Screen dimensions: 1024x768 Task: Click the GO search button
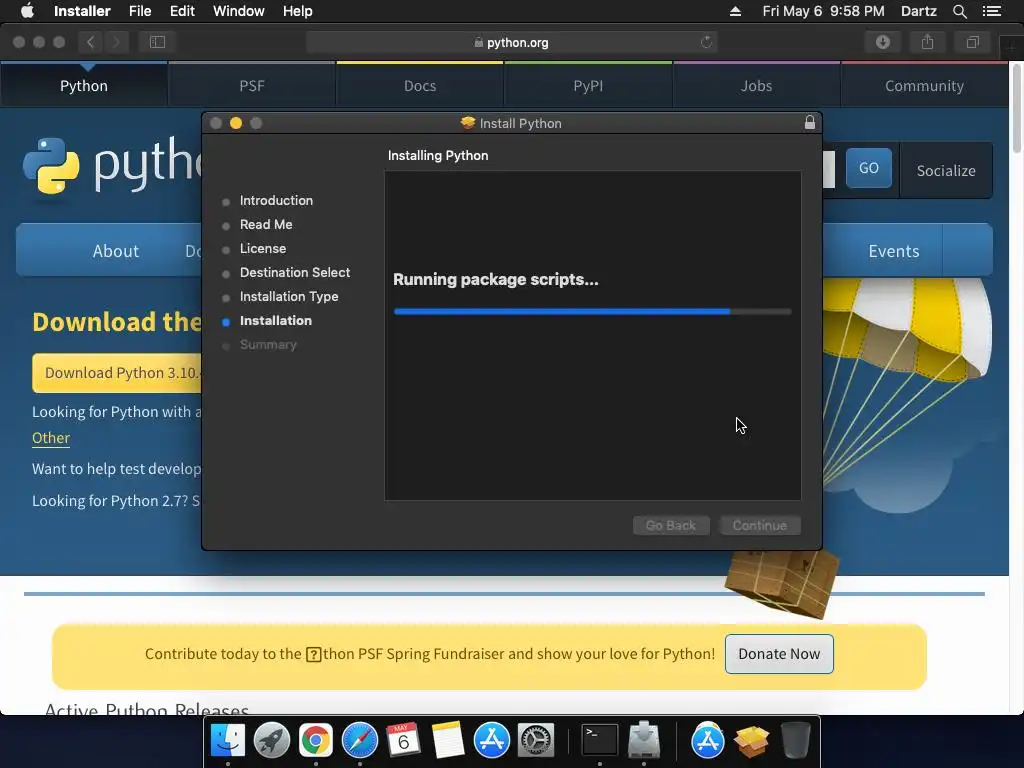click(869, 168)
